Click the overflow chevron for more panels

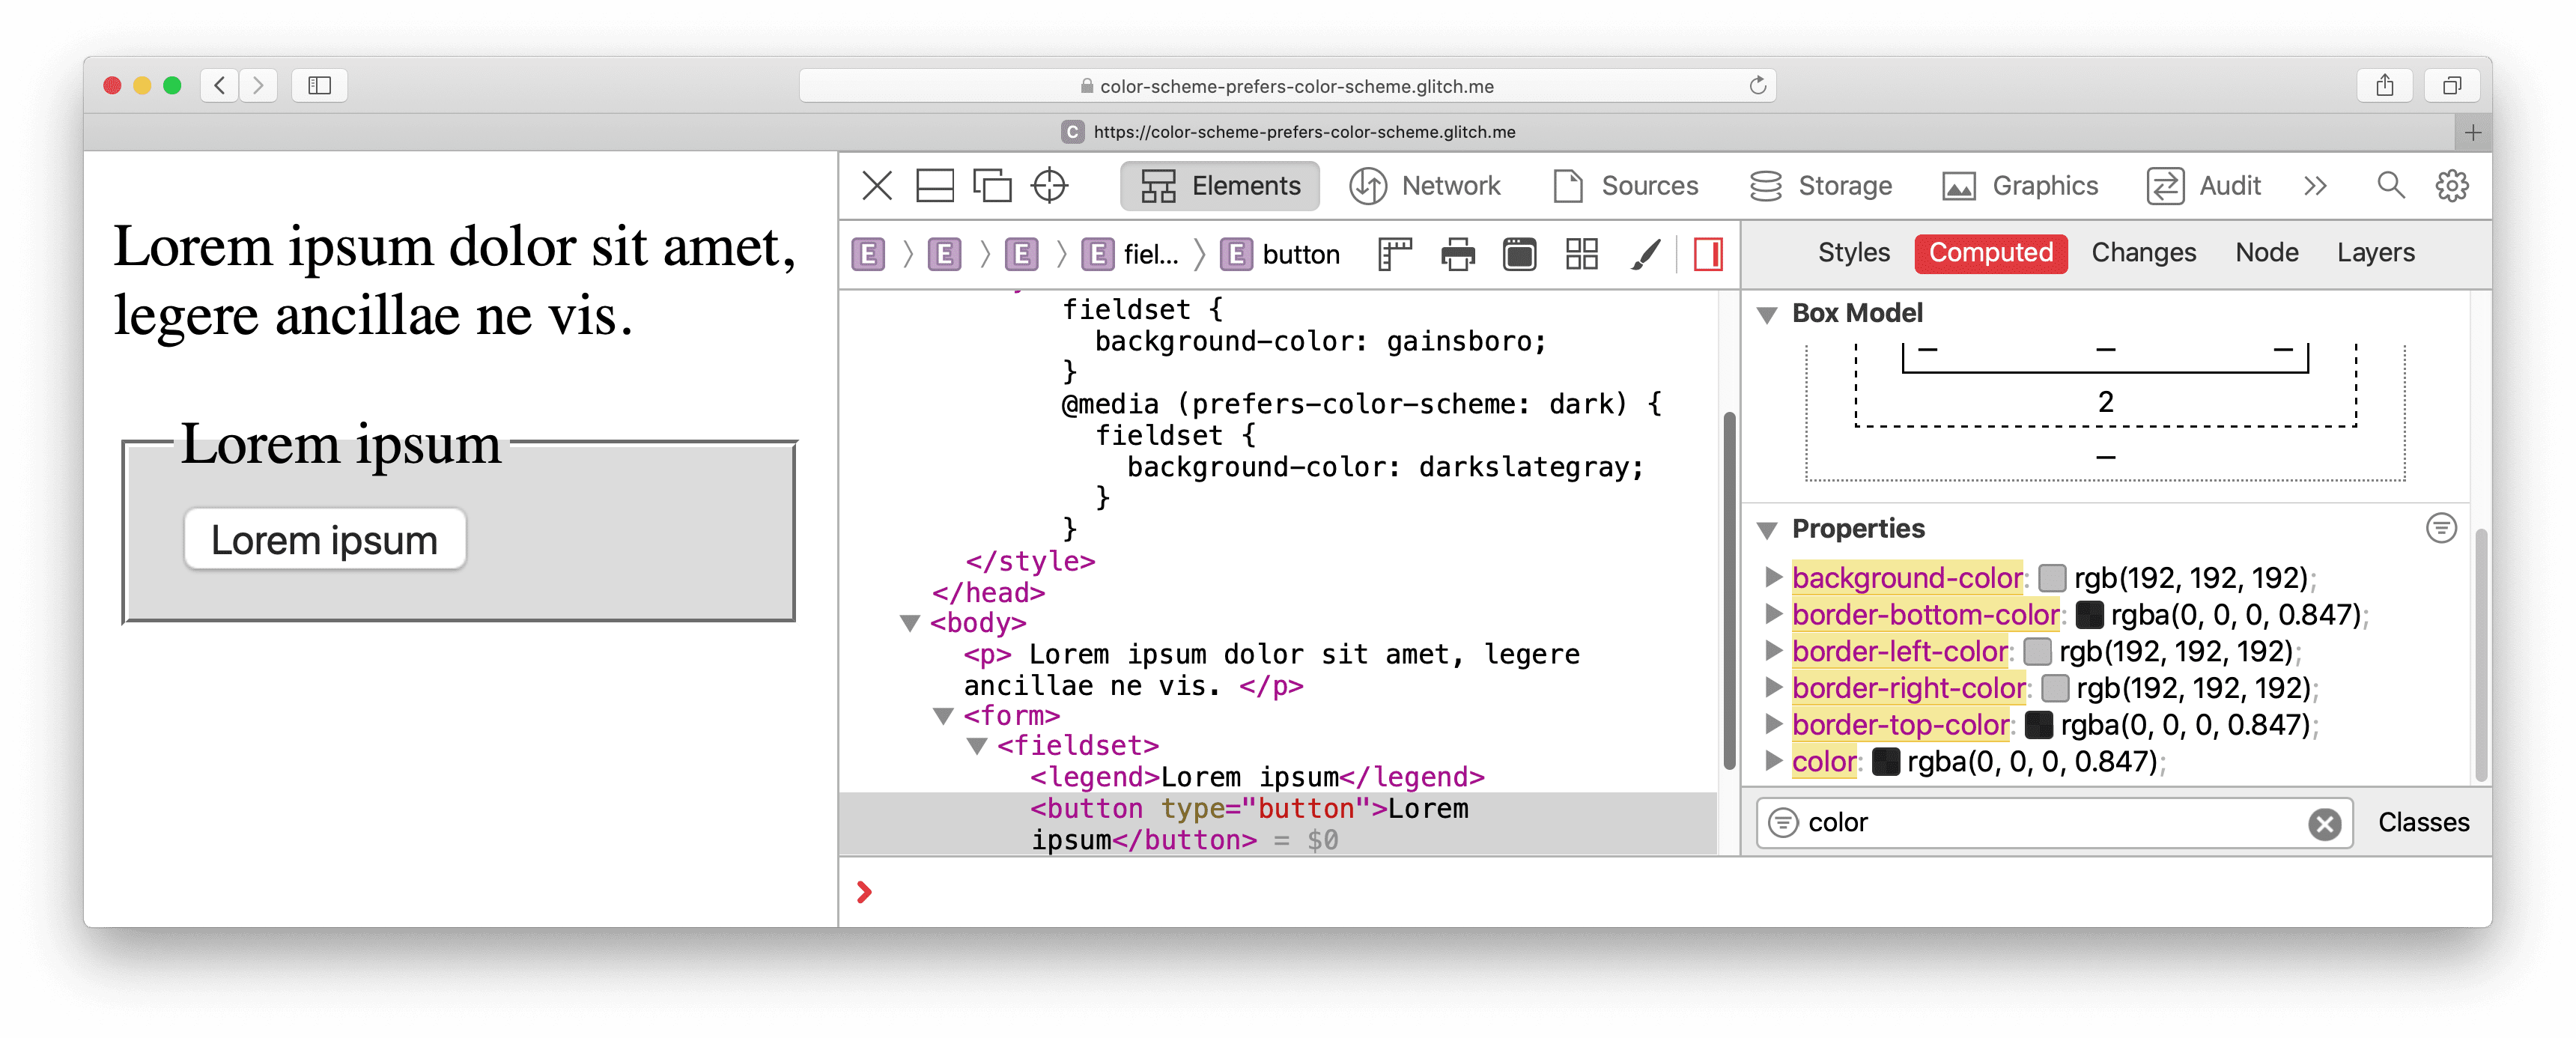tap(2313, 184)
